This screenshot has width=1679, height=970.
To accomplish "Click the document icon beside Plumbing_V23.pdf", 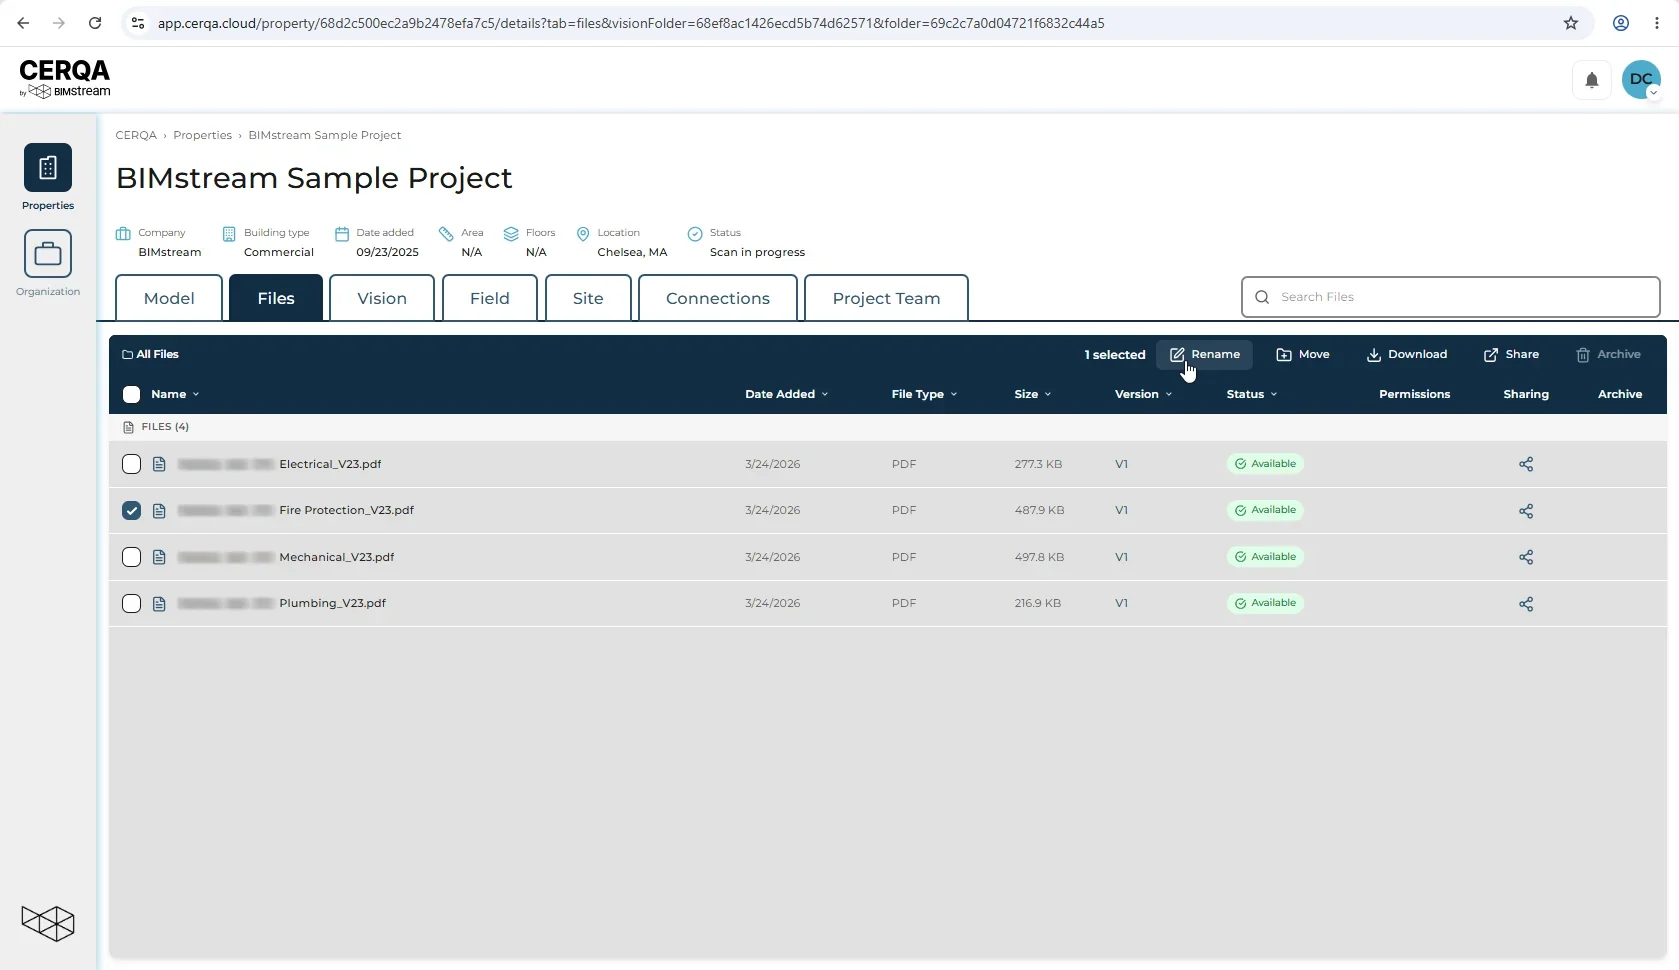I will (159, 604).
